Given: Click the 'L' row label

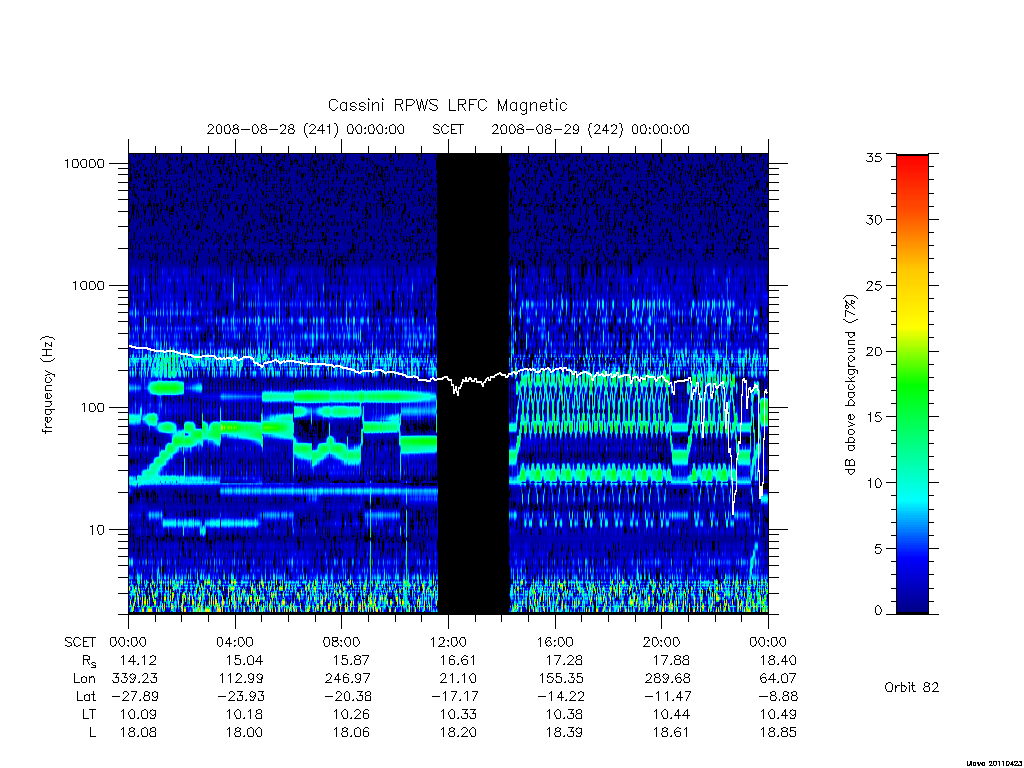Looking at the screenshot, I should [92, 733].
